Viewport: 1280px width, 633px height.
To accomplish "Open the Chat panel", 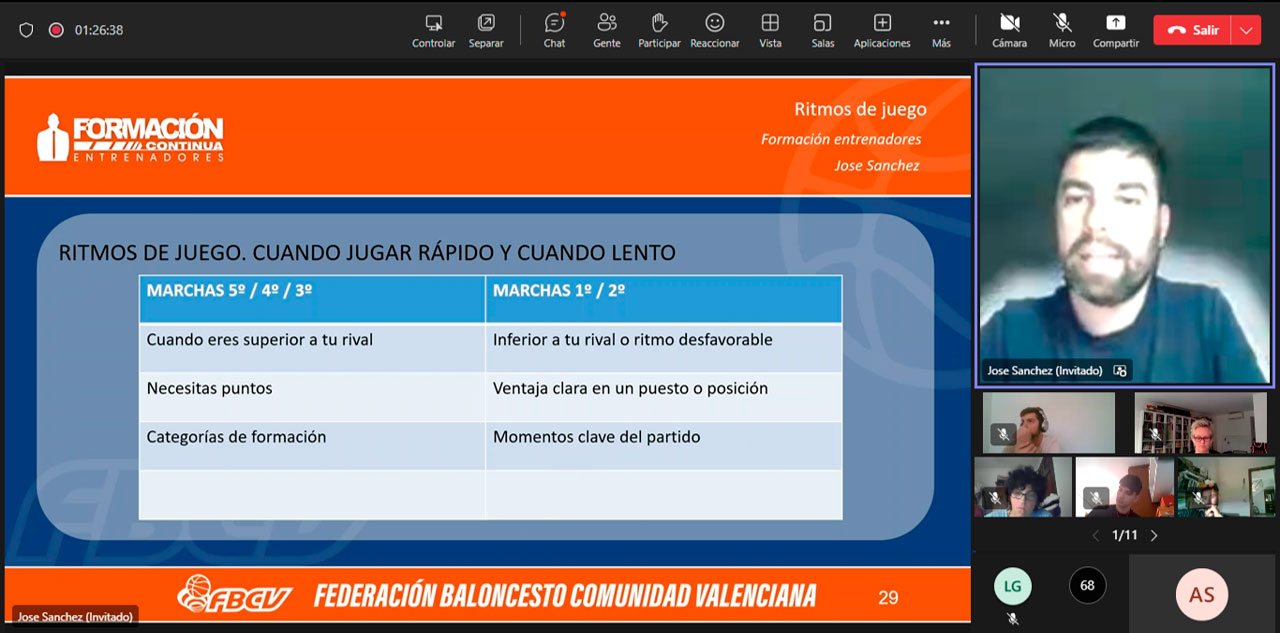I will [554, 30].
